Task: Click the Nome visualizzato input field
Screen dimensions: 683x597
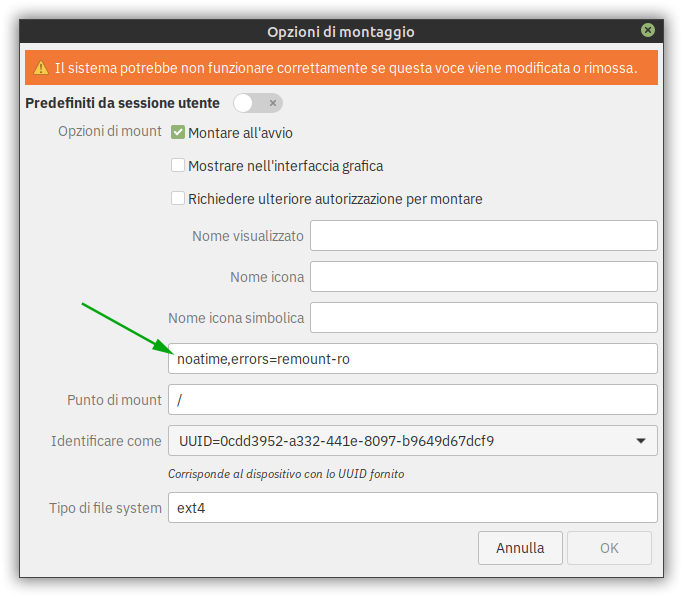Action: 484,236
